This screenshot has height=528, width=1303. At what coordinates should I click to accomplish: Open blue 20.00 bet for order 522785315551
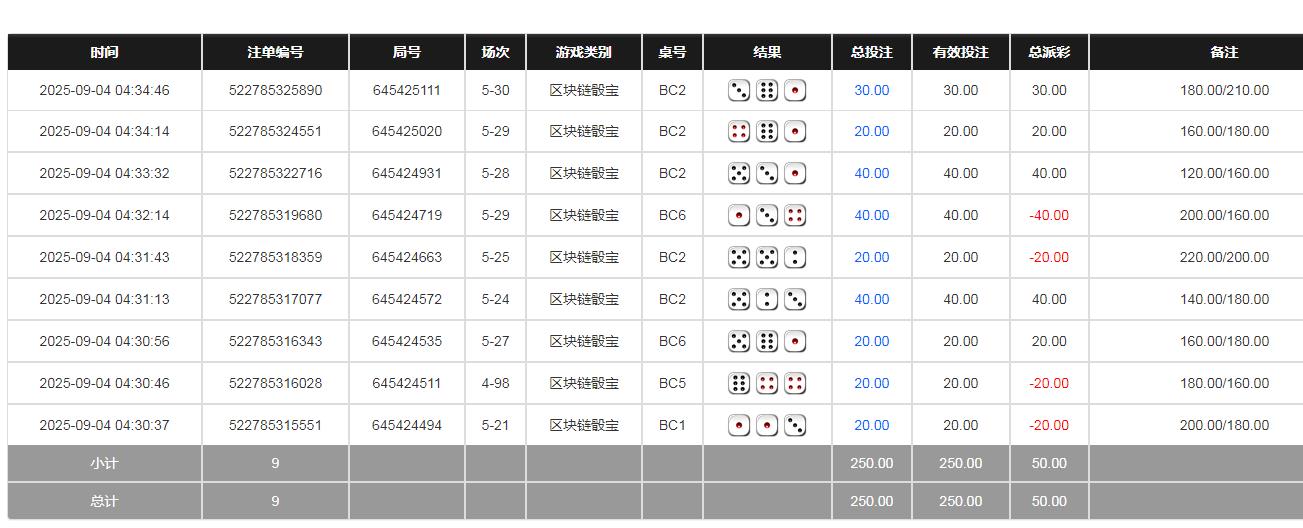871,425
